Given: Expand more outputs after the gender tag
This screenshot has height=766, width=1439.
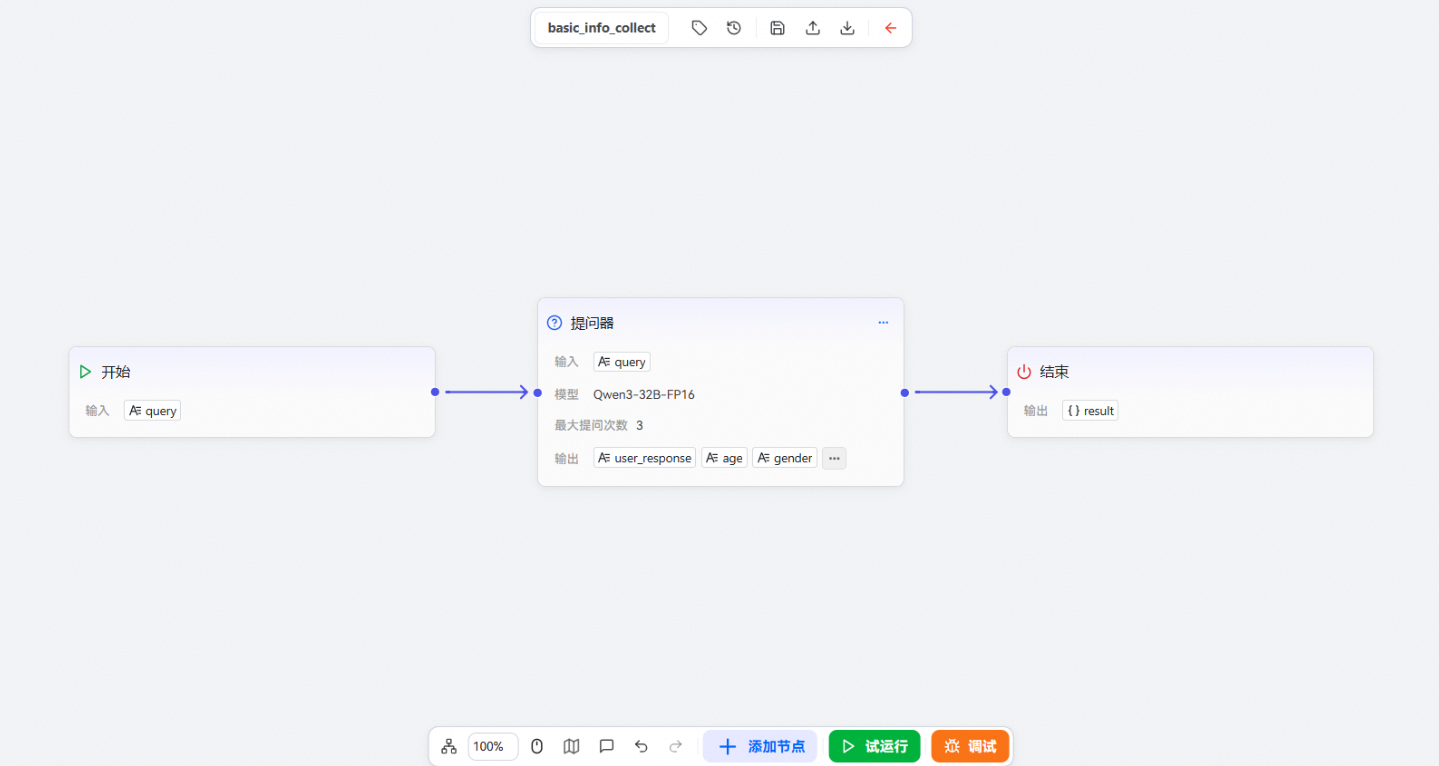Looking at the screenshot, I should coord(834,458).
